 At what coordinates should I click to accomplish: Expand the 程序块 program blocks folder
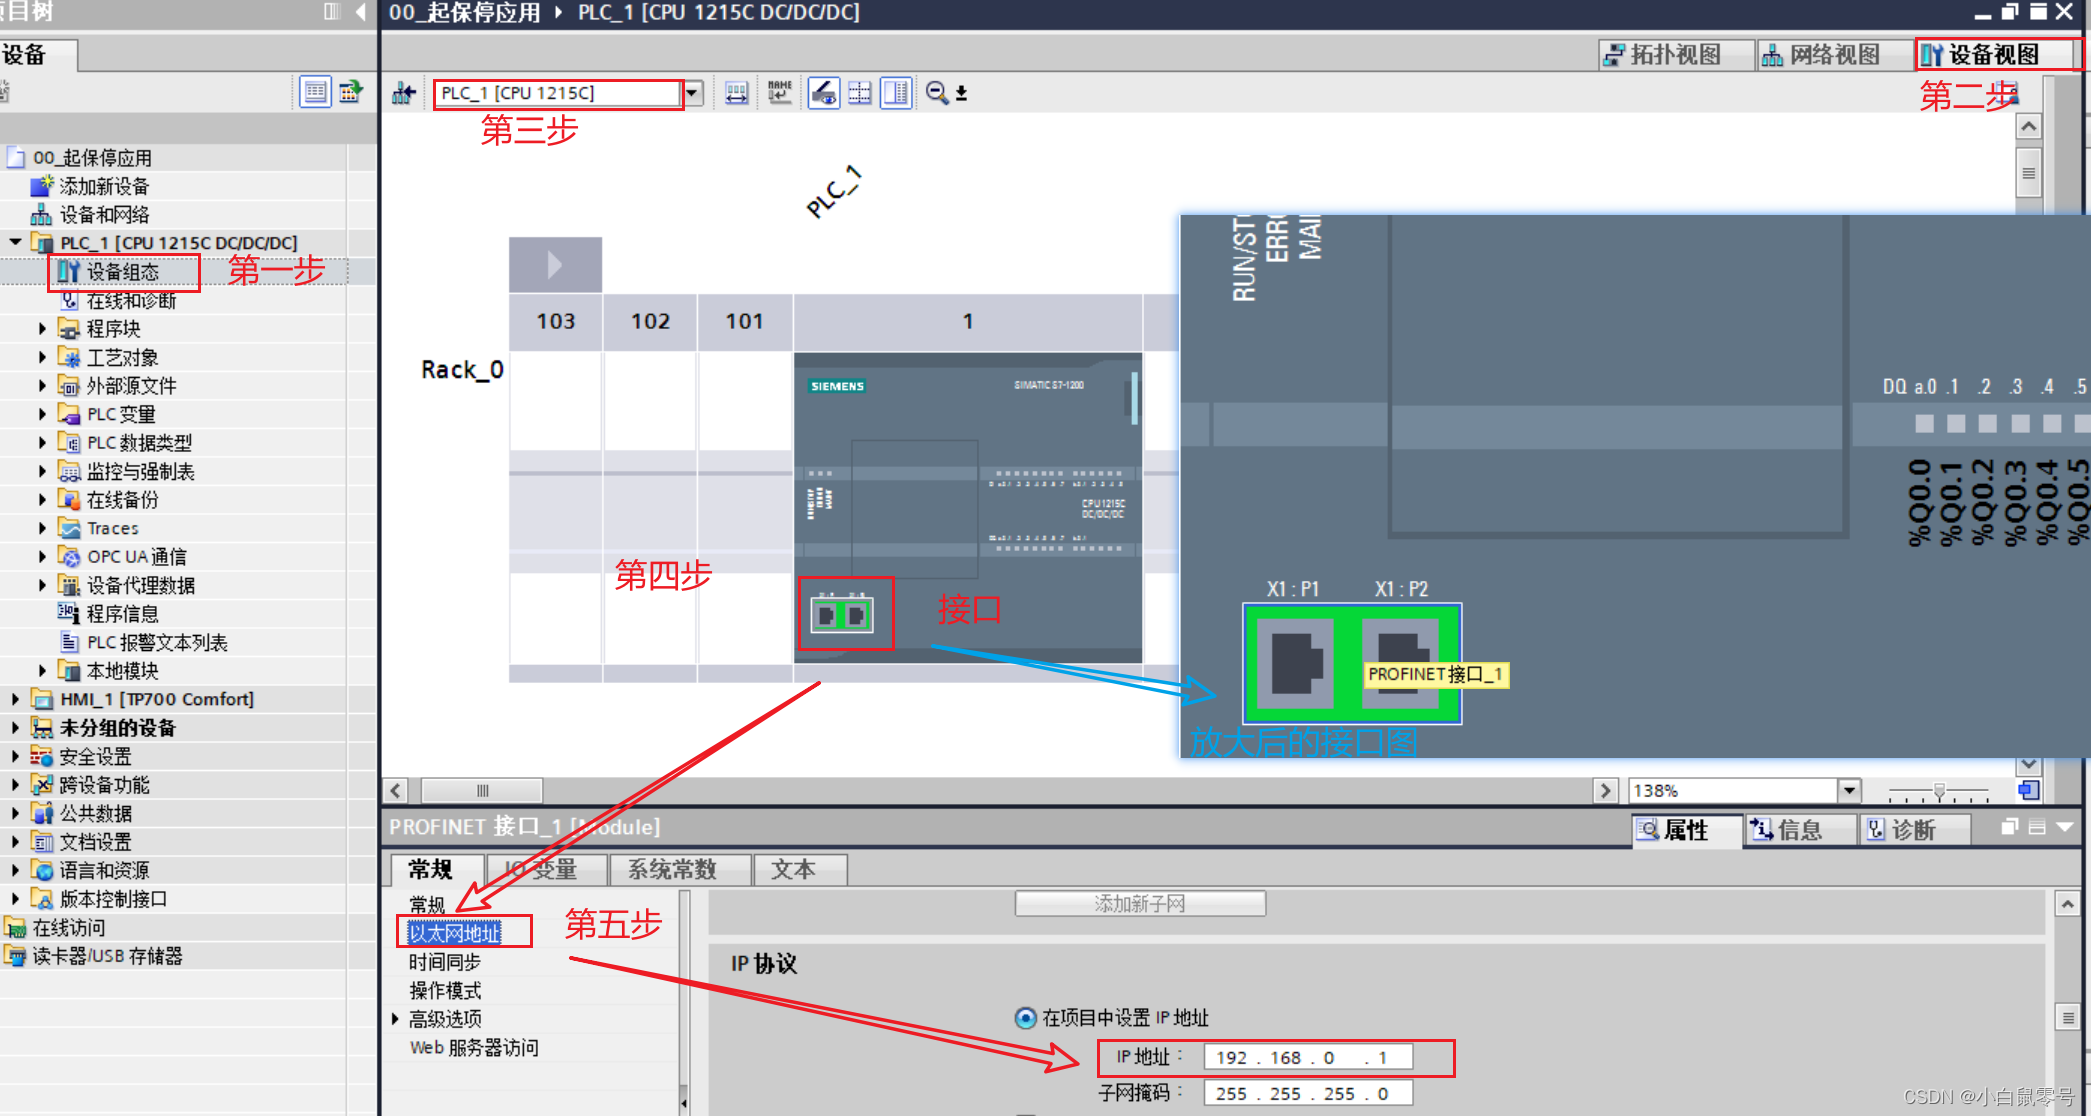tap(42, 329)
